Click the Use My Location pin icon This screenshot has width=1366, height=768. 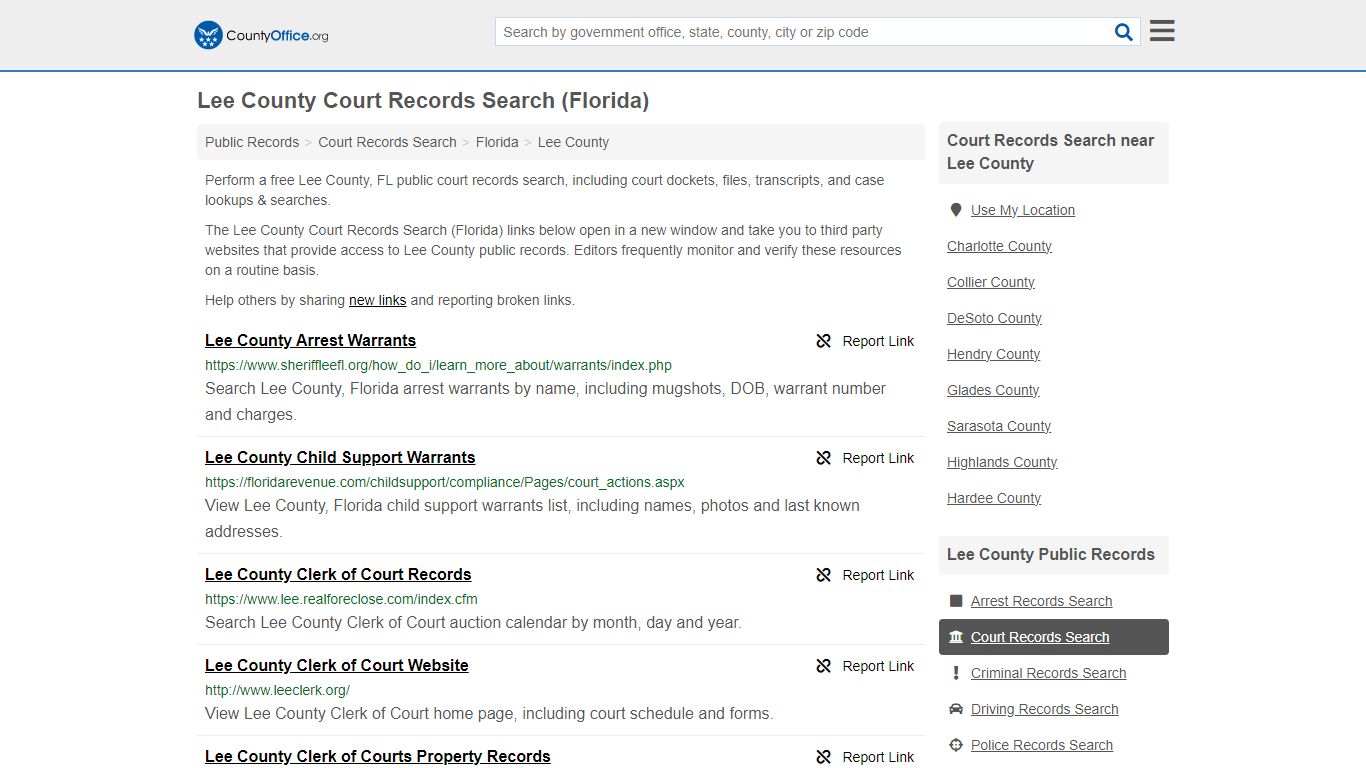pos(956,210)
